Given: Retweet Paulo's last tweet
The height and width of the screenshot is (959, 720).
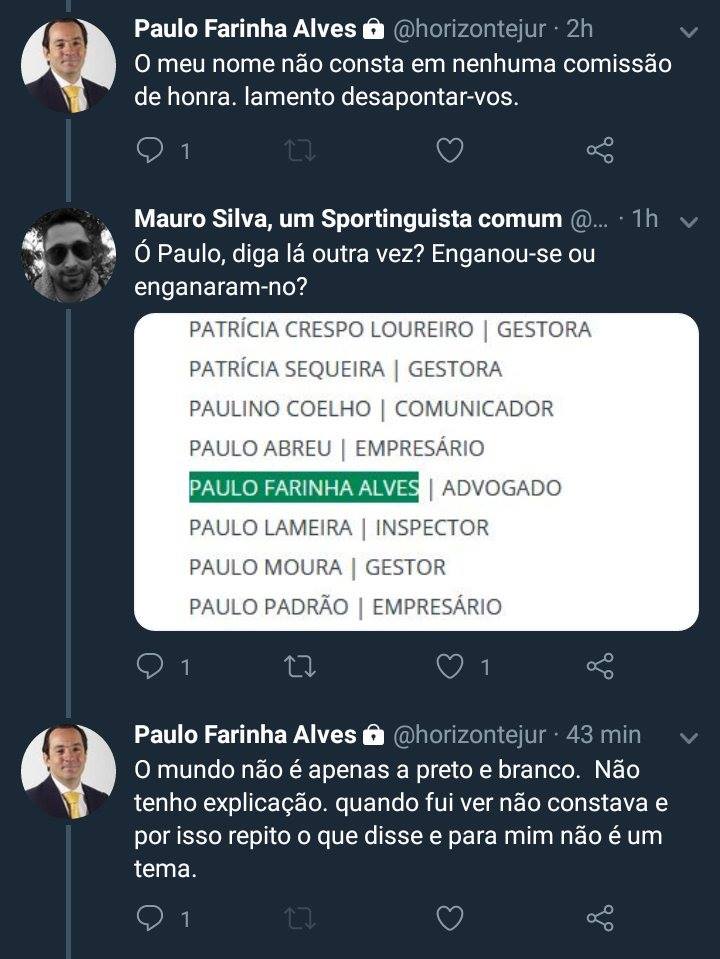Looking at the screenshot, I should (x=298, y=918).
